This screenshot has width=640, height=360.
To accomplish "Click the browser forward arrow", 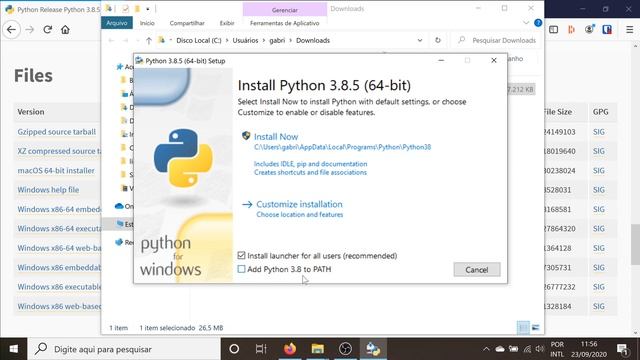I will click(x=29, y=29).
